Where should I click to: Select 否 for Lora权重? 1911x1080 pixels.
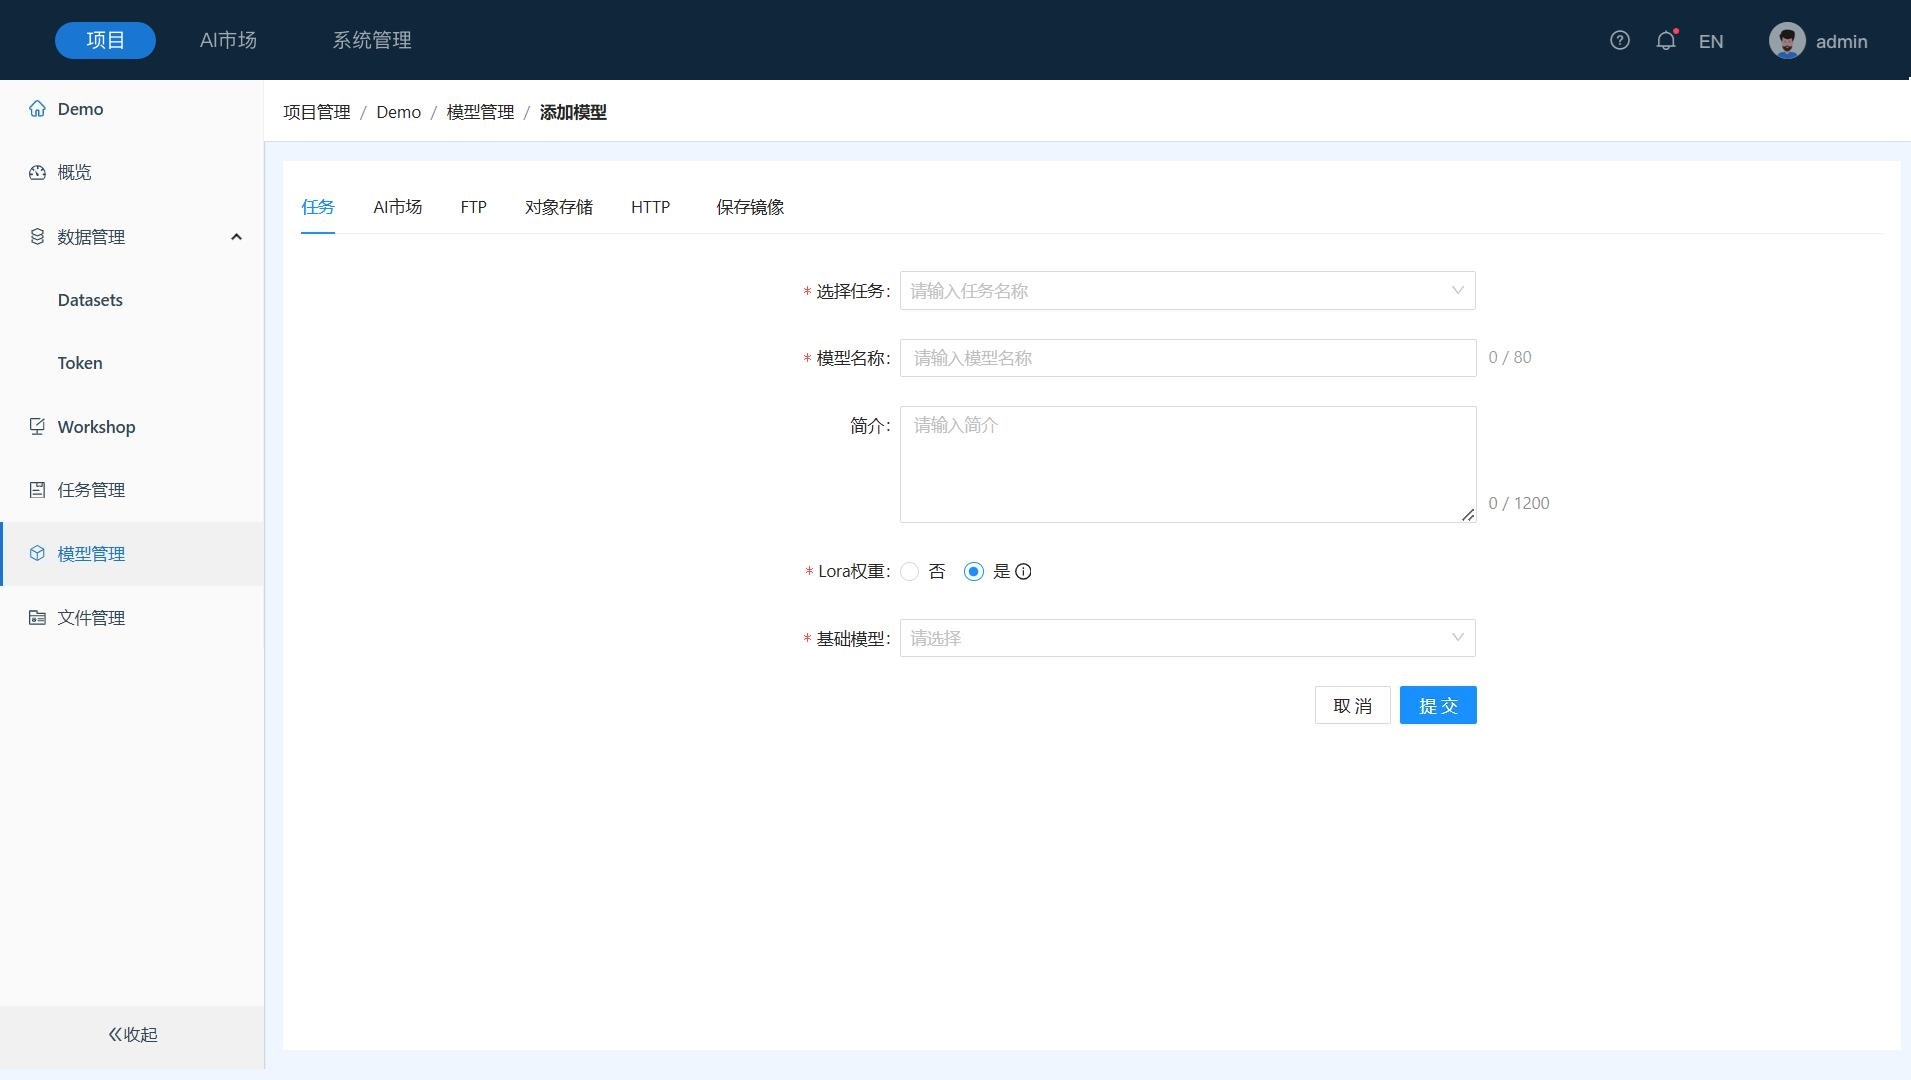tap(909, 572)
